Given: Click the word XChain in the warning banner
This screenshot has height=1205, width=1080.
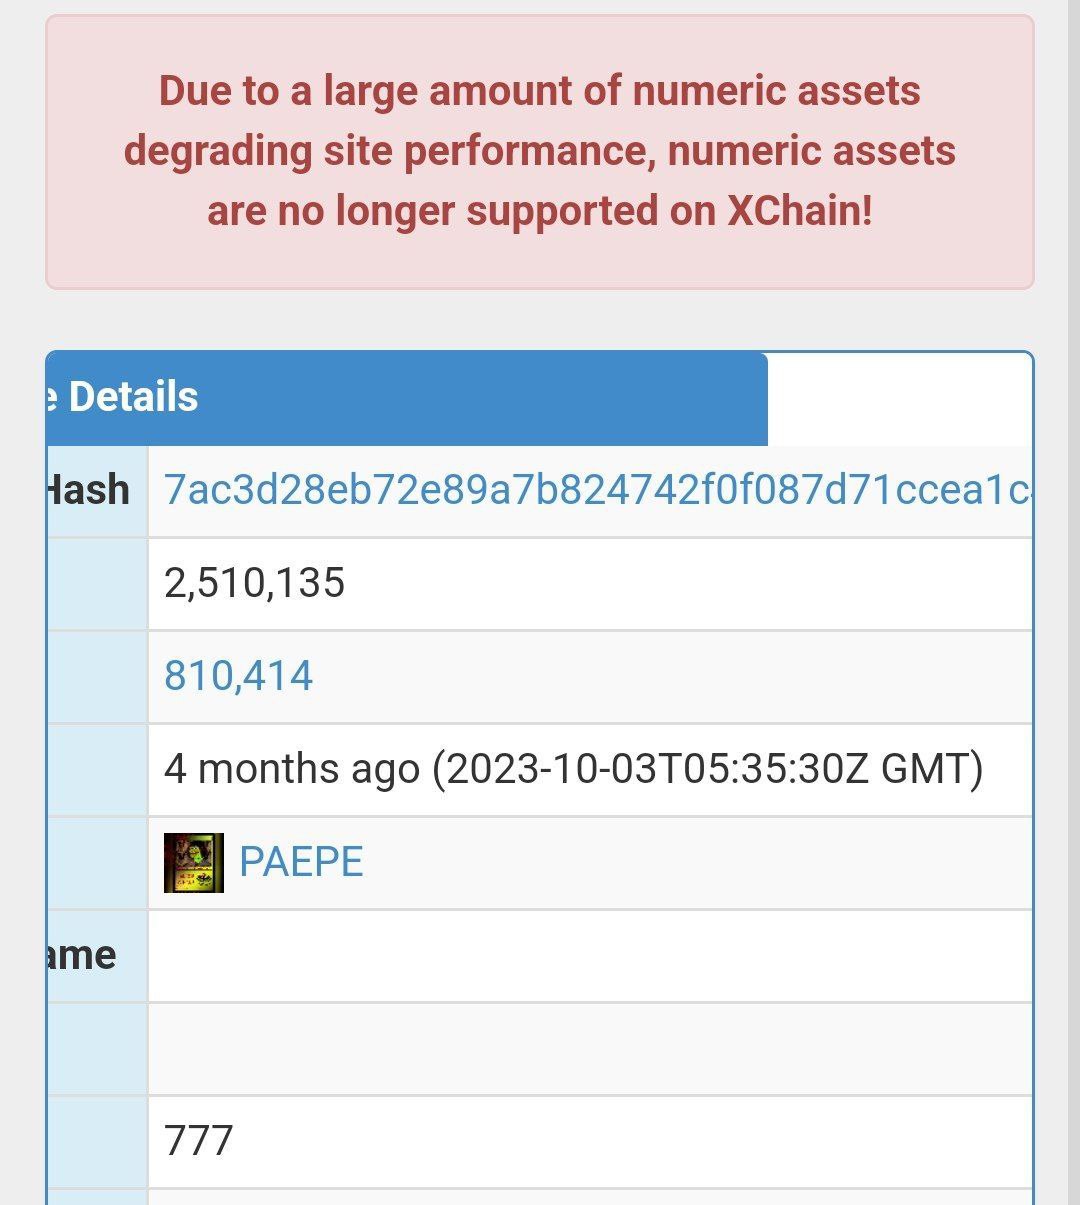Looking at the screenshot, I should (798, 211).
